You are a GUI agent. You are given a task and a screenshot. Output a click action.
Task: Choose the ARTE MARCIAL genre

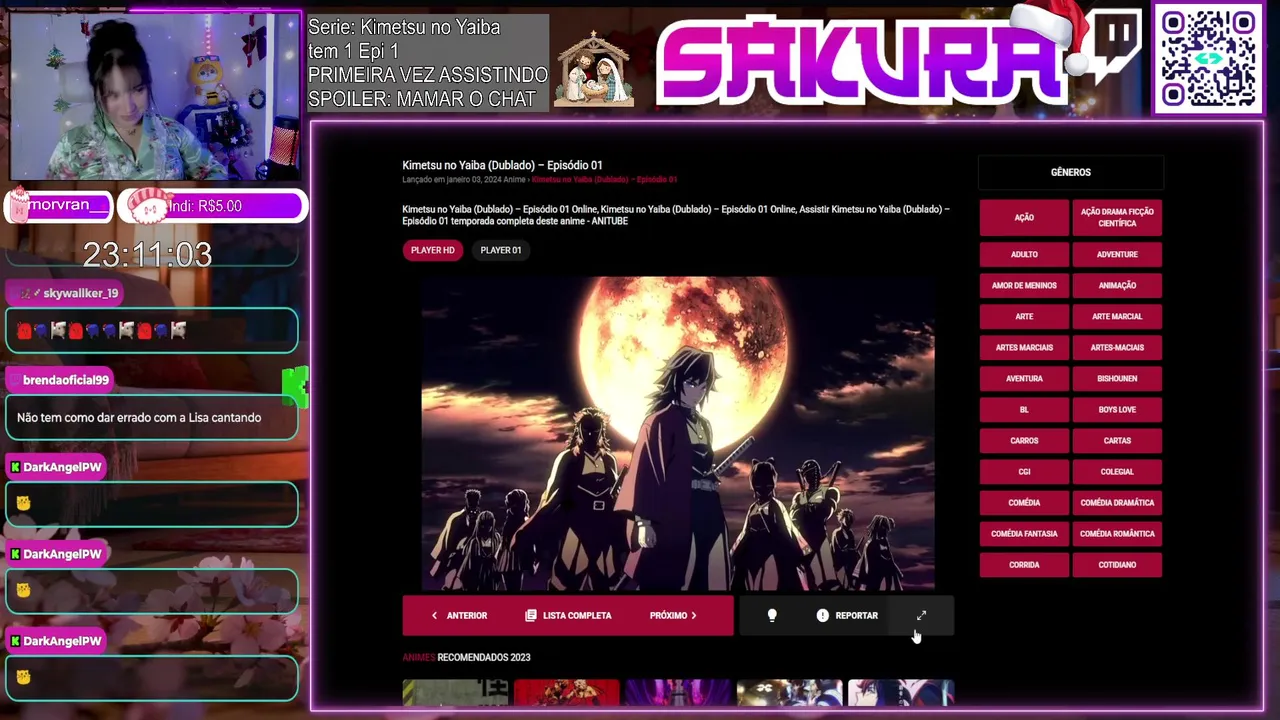(1117, 317)
